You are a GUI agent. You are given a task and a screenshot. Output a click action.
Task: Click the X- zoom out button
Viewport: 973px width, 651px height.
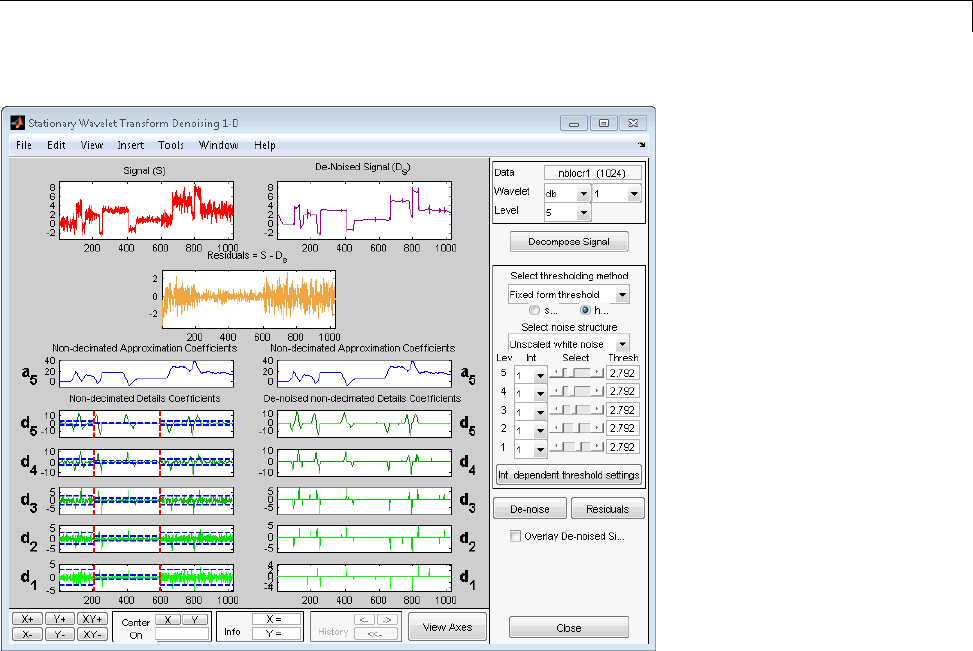point(25,634)
